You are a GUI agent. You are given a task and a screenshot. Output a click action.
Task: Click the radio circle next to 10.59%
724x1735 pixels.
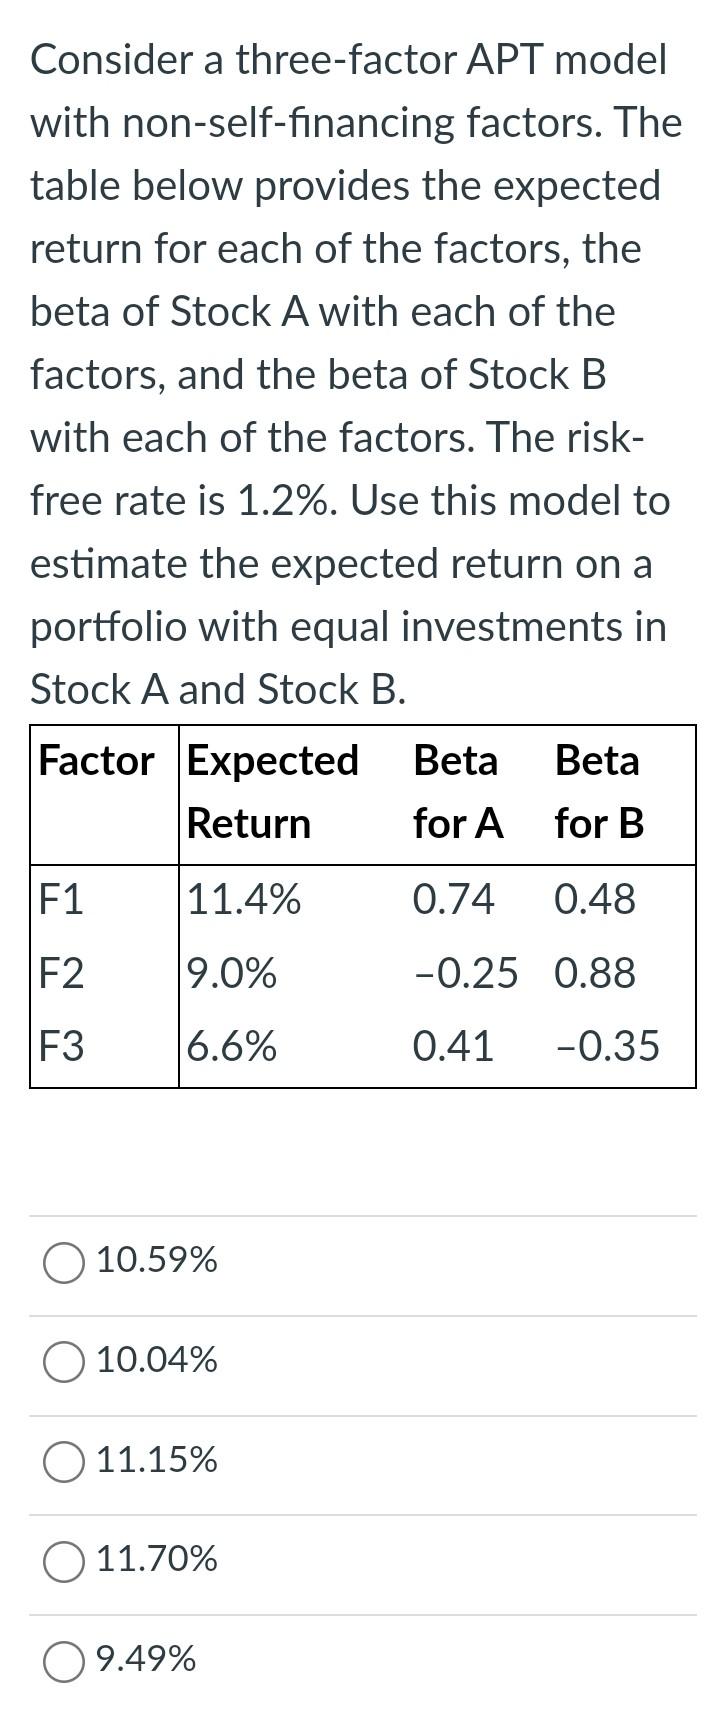pos(63,1262)
